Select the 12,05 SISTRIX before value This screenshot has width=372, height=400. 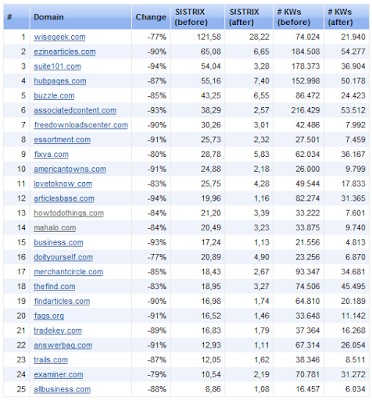(211, 360)
